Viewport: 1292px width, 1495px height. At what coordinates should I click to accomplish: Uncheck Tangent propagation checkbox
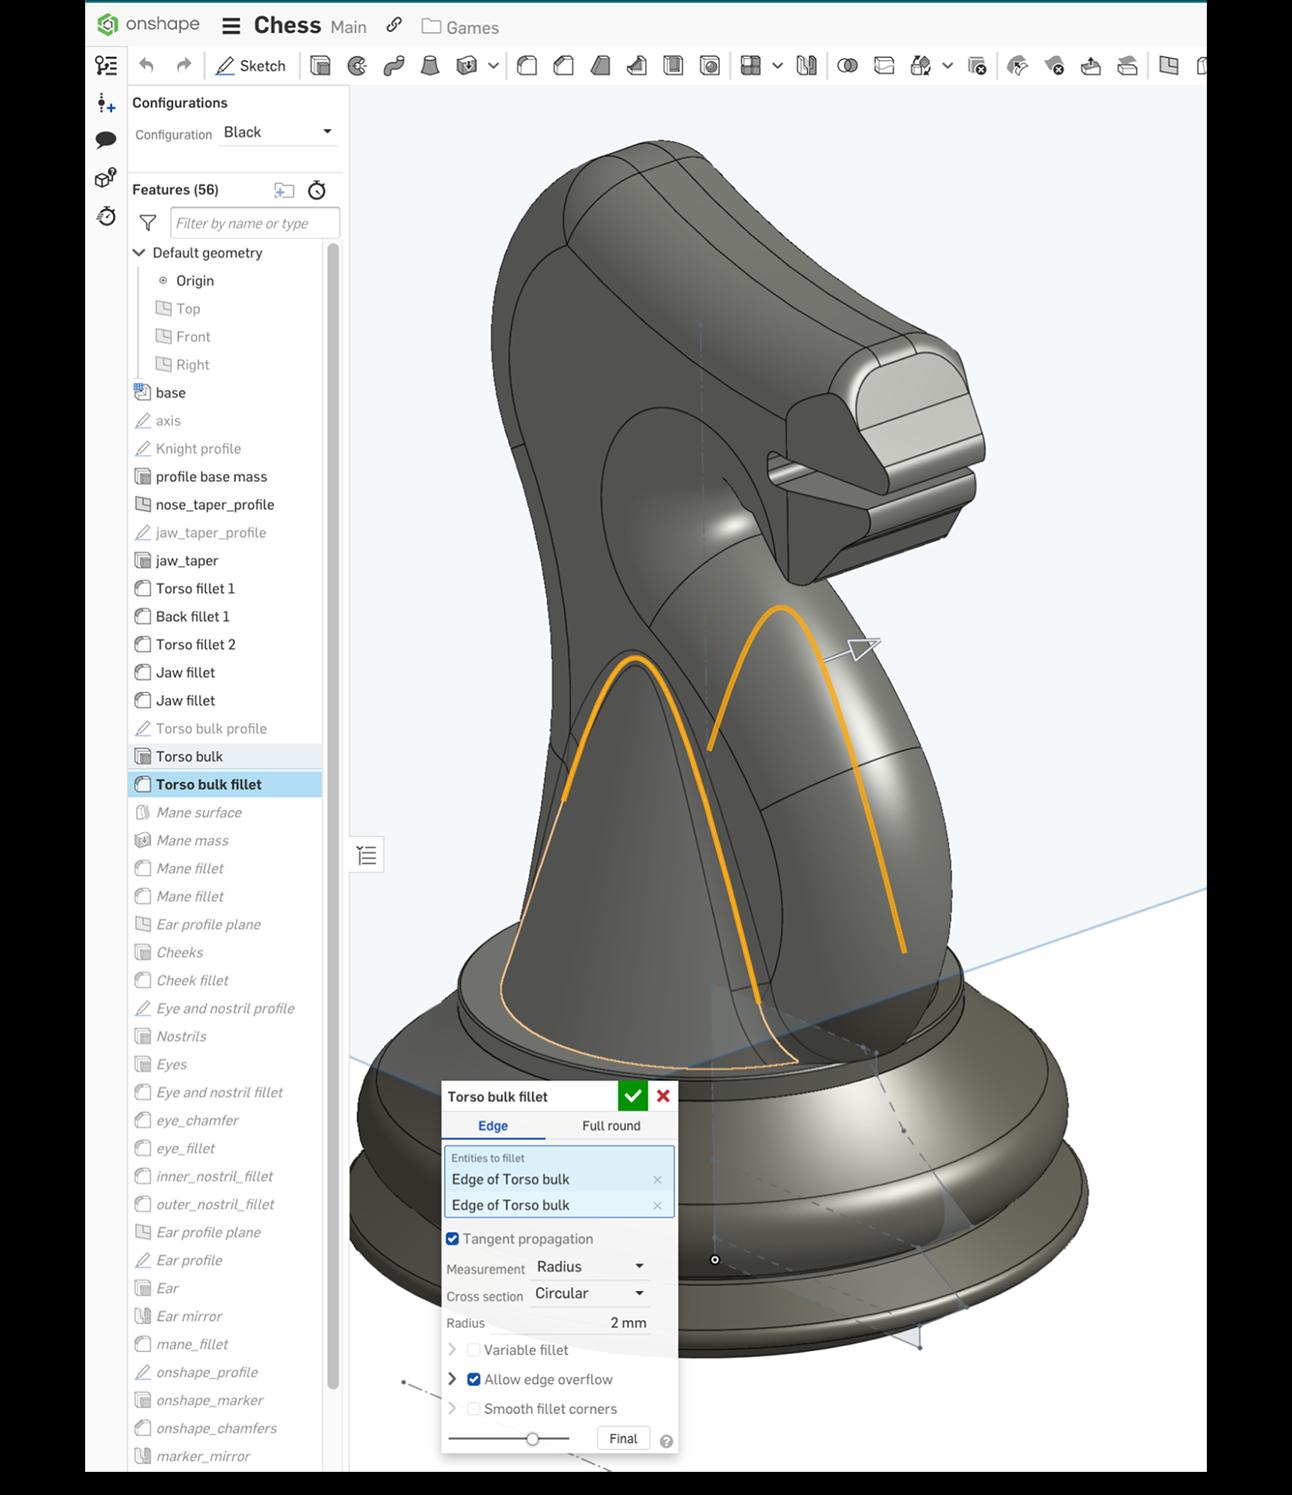click(x=453, y=1239)
